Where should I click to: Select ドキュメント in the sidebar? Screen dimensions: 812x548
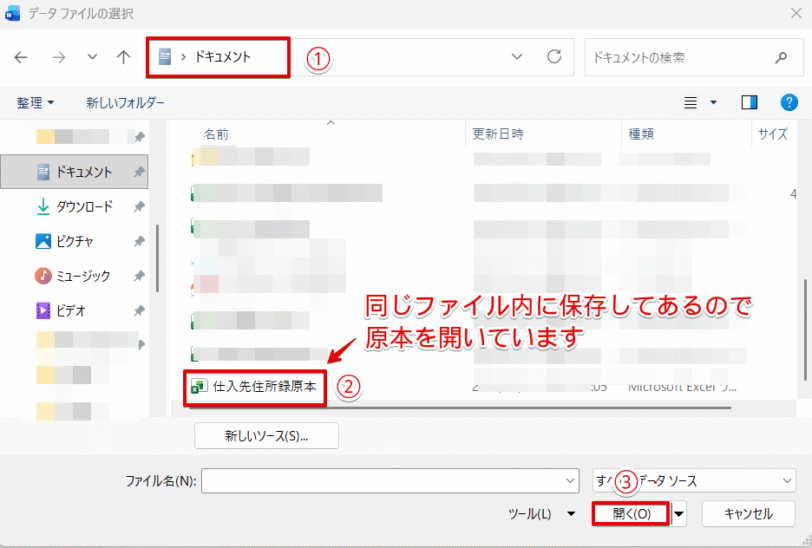pos(74,171)
